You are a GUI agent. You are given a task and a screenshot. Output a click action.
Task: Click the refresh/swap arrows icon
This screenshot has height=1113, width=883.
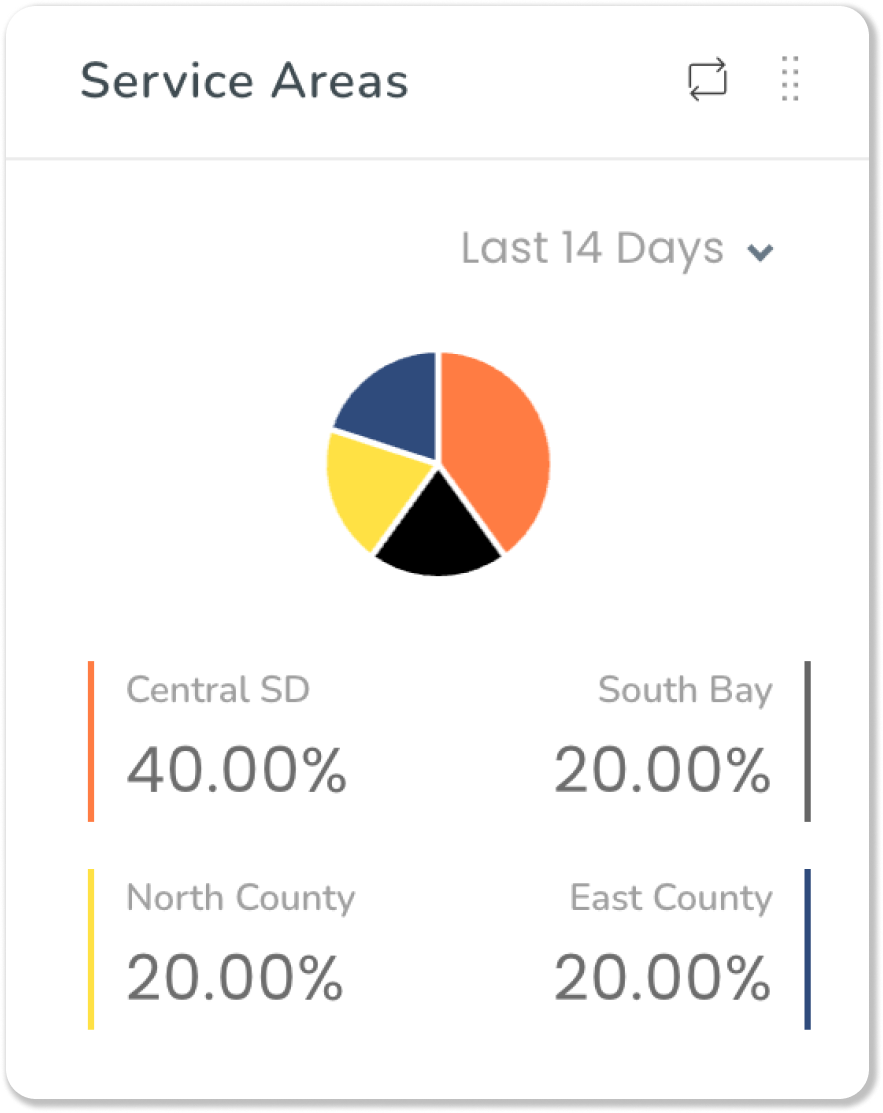click(708, 79)
